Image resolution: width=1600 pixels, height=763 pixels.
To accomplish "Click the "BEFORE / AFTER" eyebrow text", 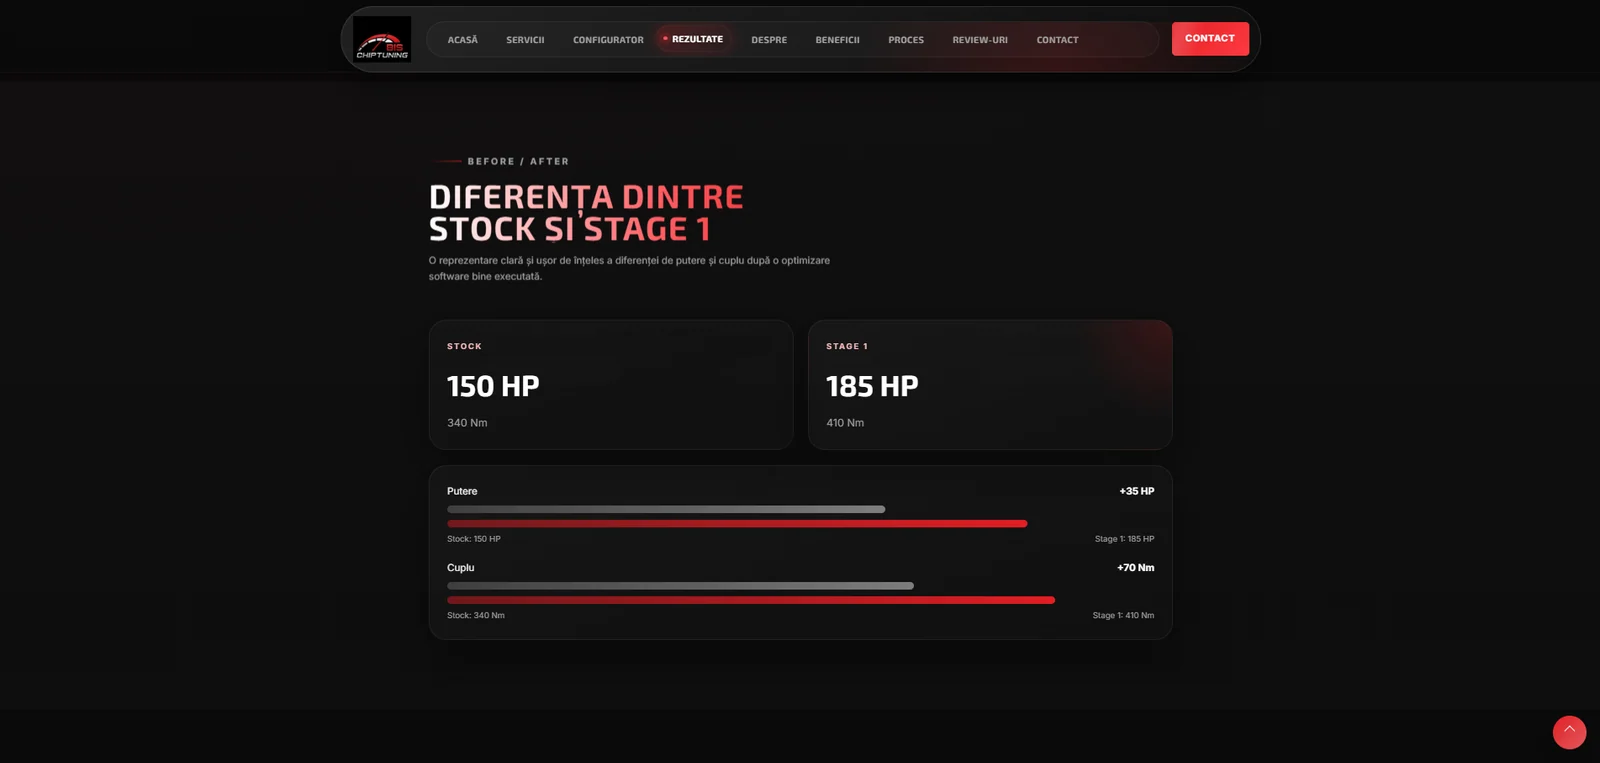I will click(x=518, y=161).
